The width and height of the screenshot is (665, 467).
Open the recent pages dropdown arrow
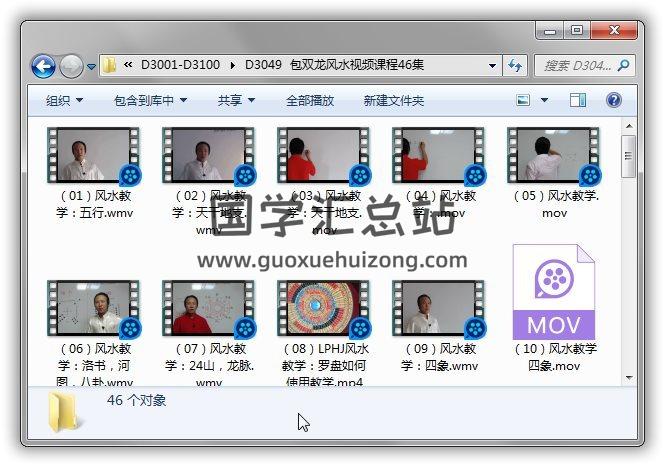click(x=91, y=67)
